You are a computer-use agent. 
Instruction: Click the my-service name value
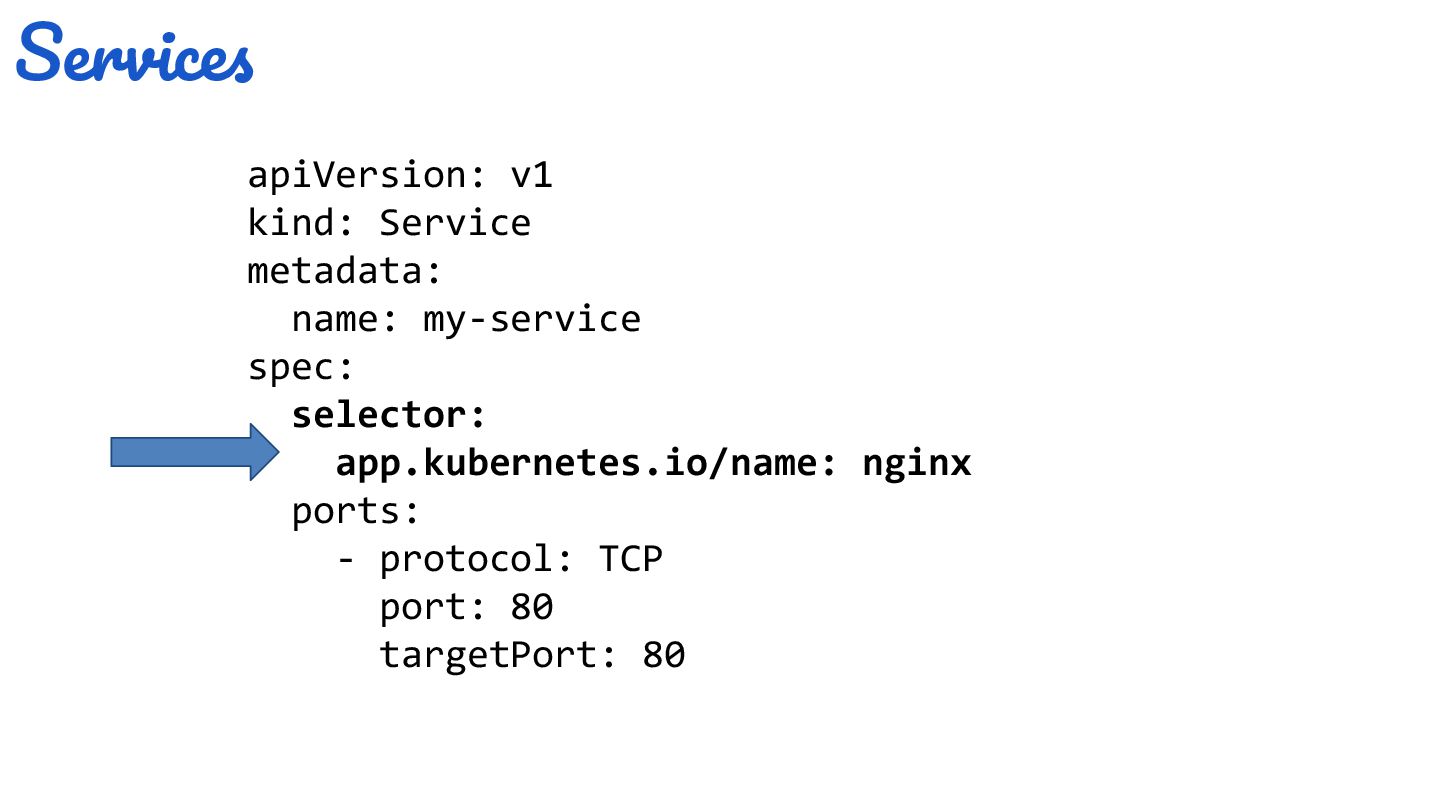532,320
